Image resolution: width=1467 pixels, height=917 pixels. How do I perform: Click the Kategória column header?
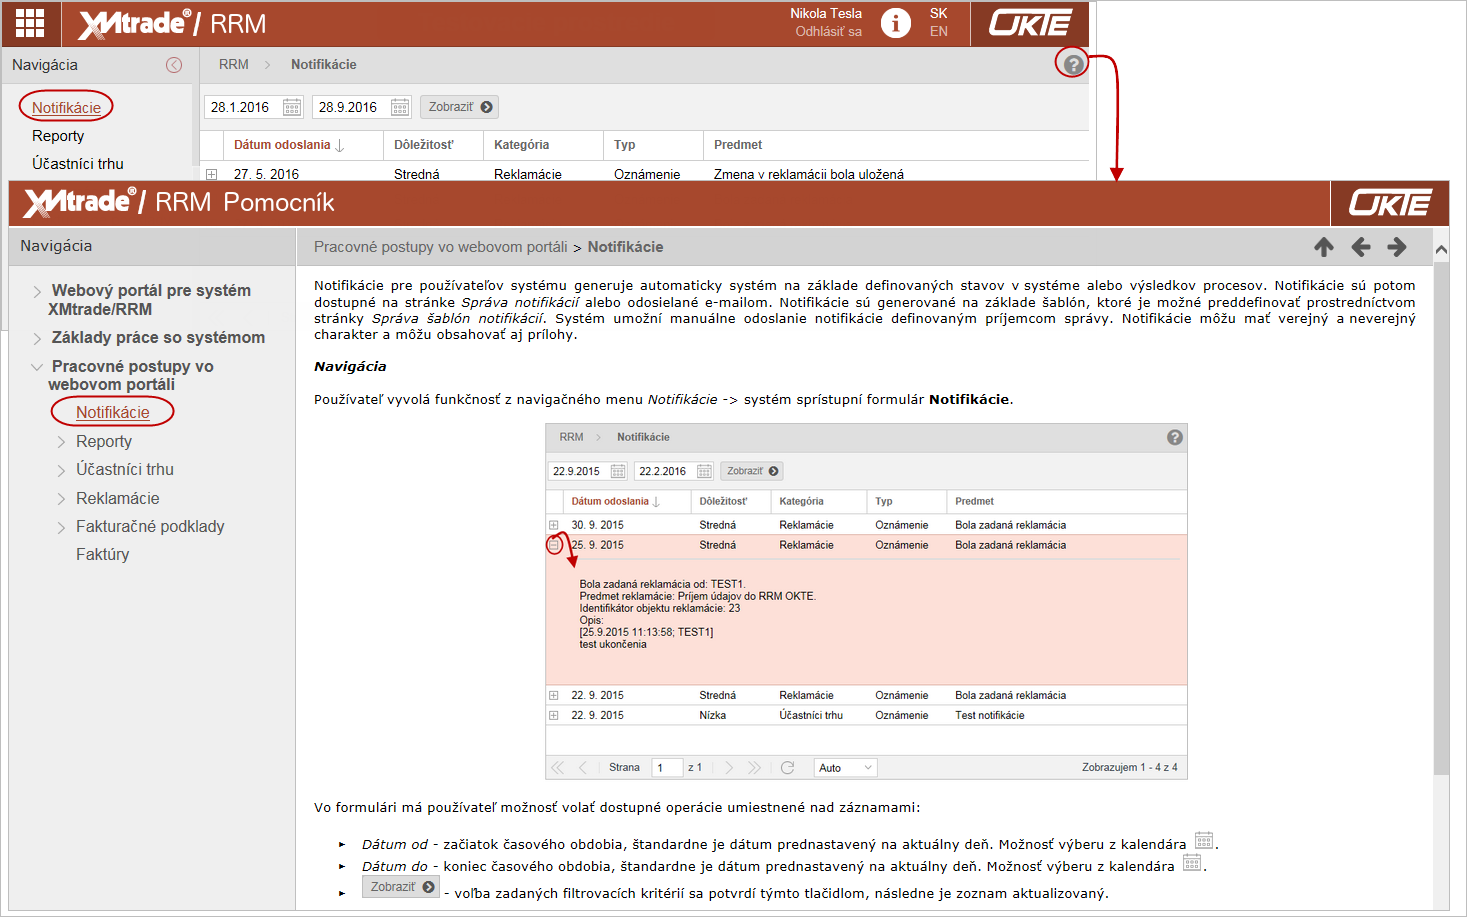pos(521,145)
